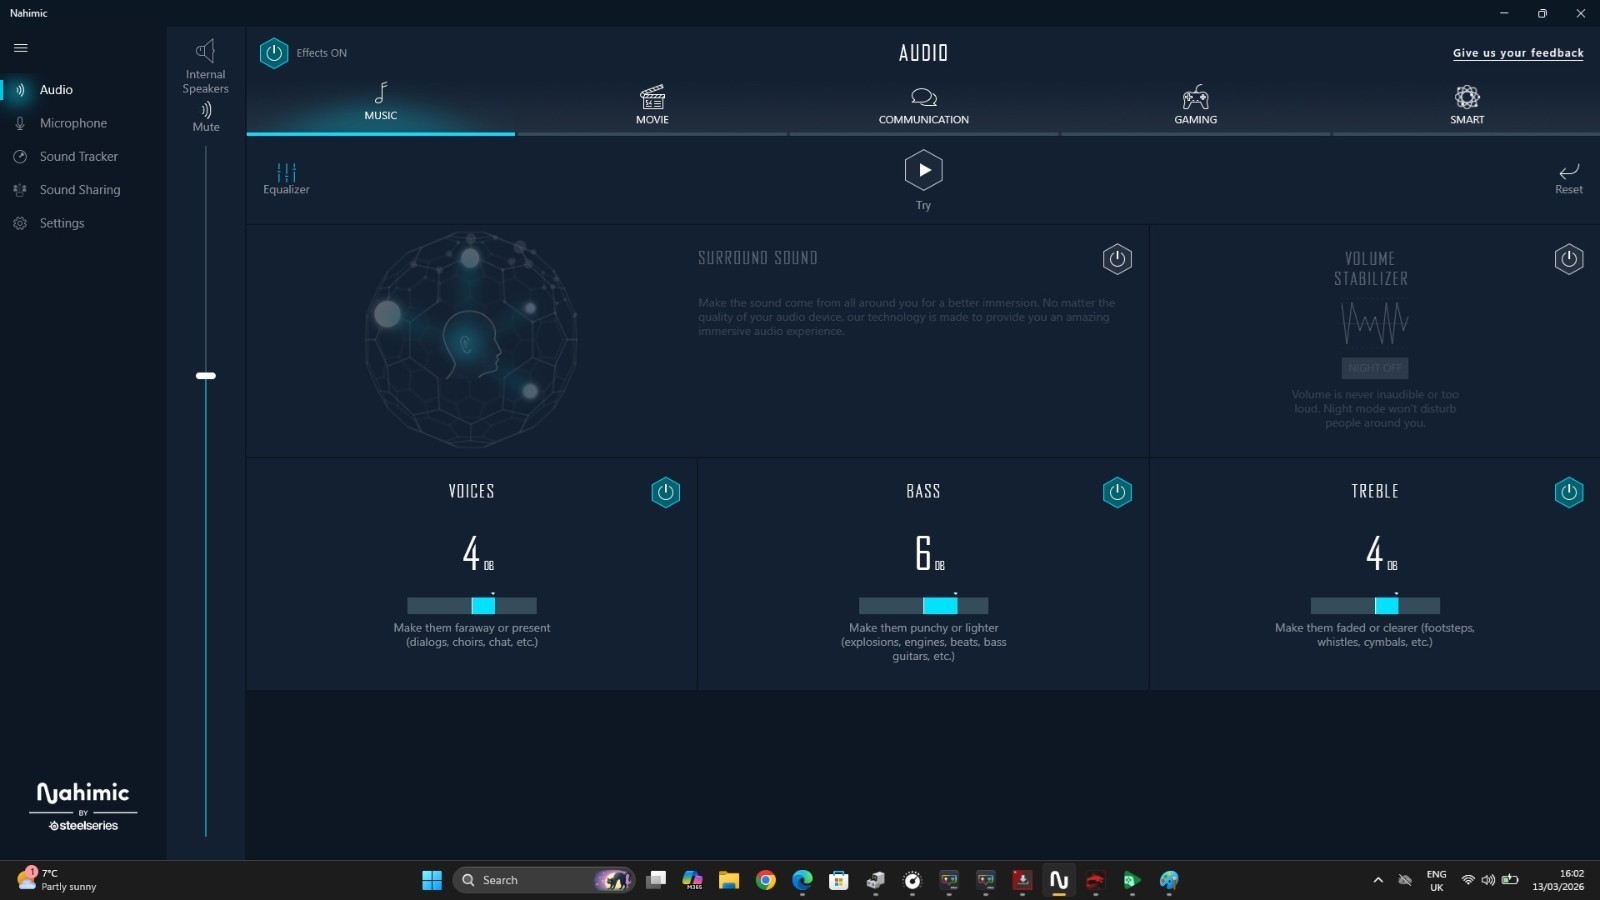The width and height of the screenshot is (1600, 900).
Task: Toggle the Effects ON power button
Action: pyautogui.click(x=274, y=53)
